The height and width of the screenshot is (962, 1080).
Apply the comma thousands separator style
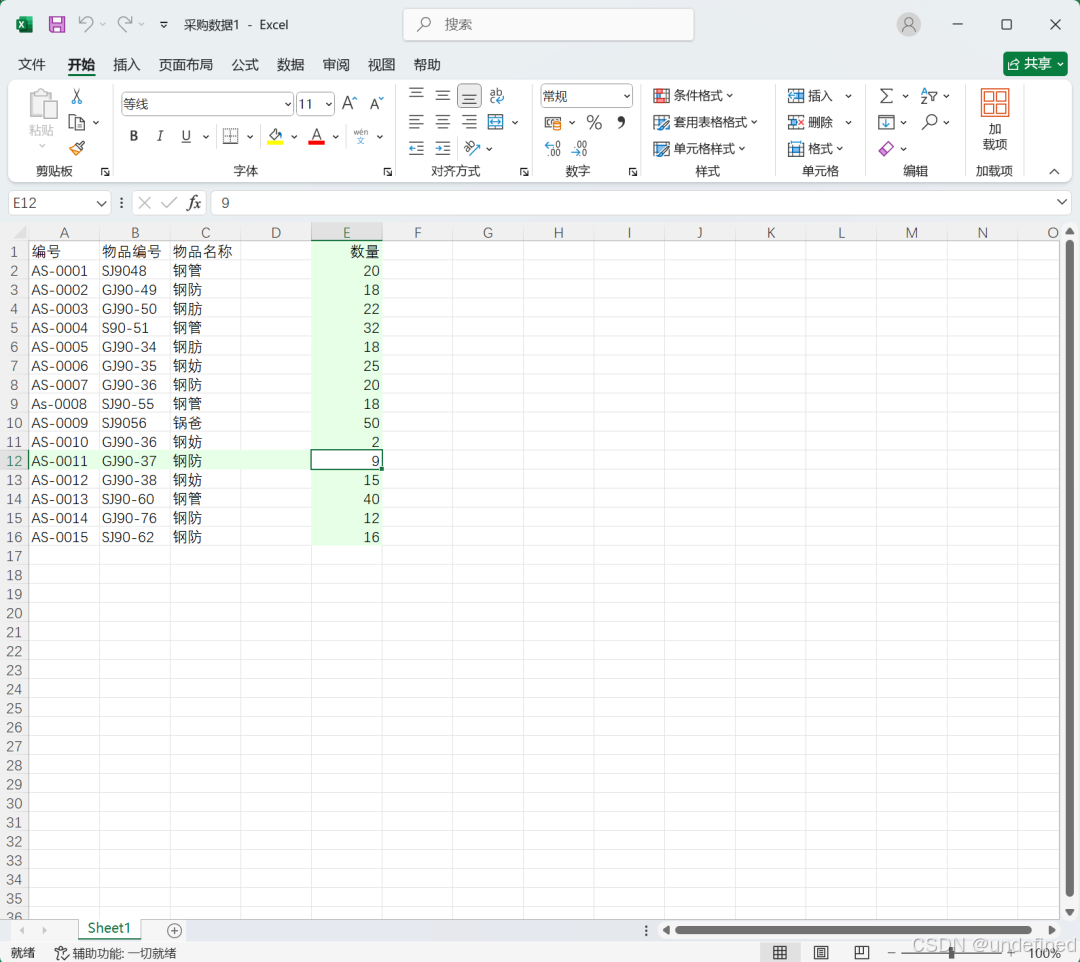[620, 122]
